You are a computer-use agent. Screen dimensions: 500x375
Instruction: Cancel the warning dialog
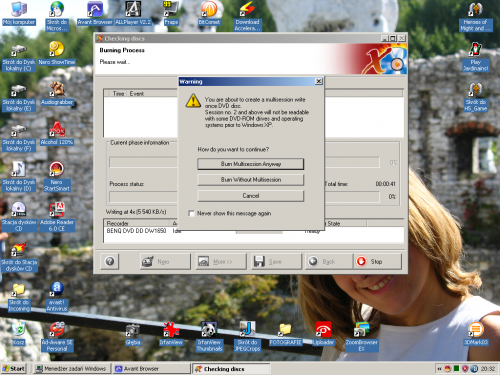point(250,196)
